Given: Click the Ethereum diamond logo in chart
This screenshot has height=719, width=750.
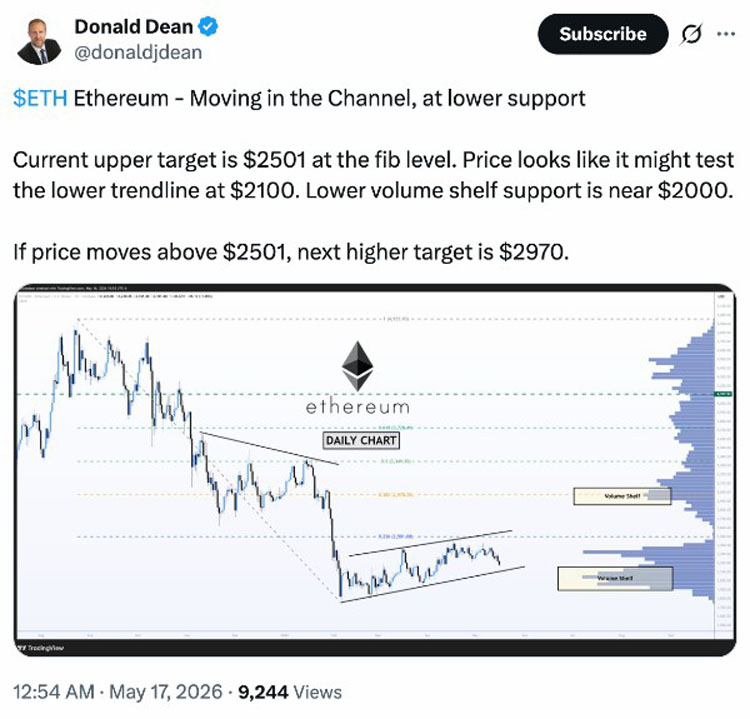Looking at the screenshot, I should tap(357, 366).
